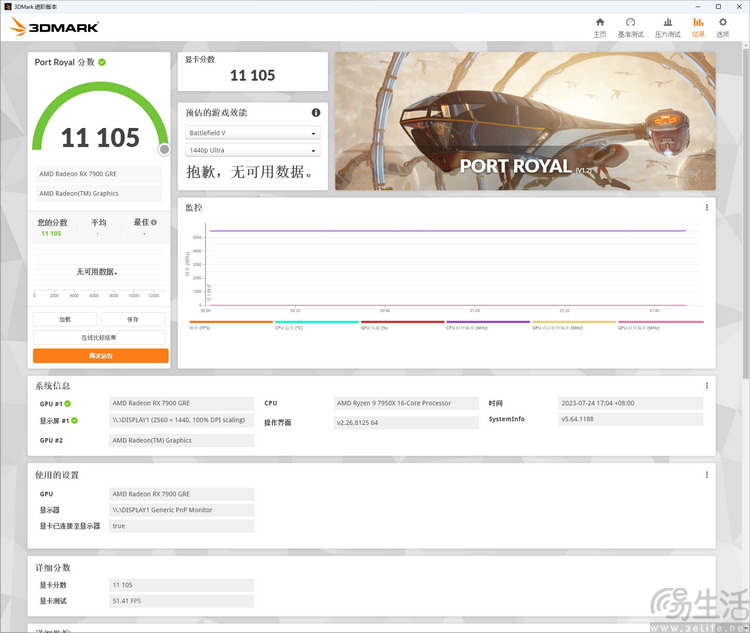
Task: Click the DISPLAY1 Generic PnP Monitor value
Action: click(181, 510)
